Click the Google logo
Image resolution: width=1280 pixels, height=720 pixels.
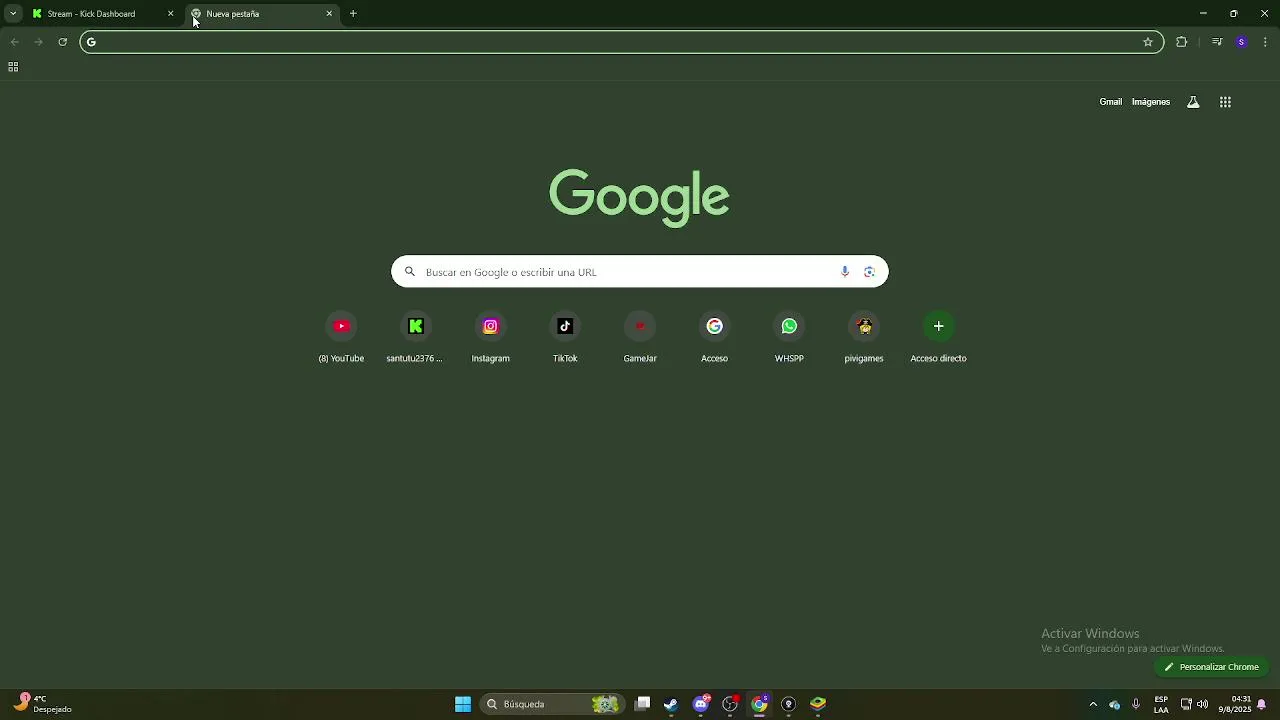pos(639,197)
